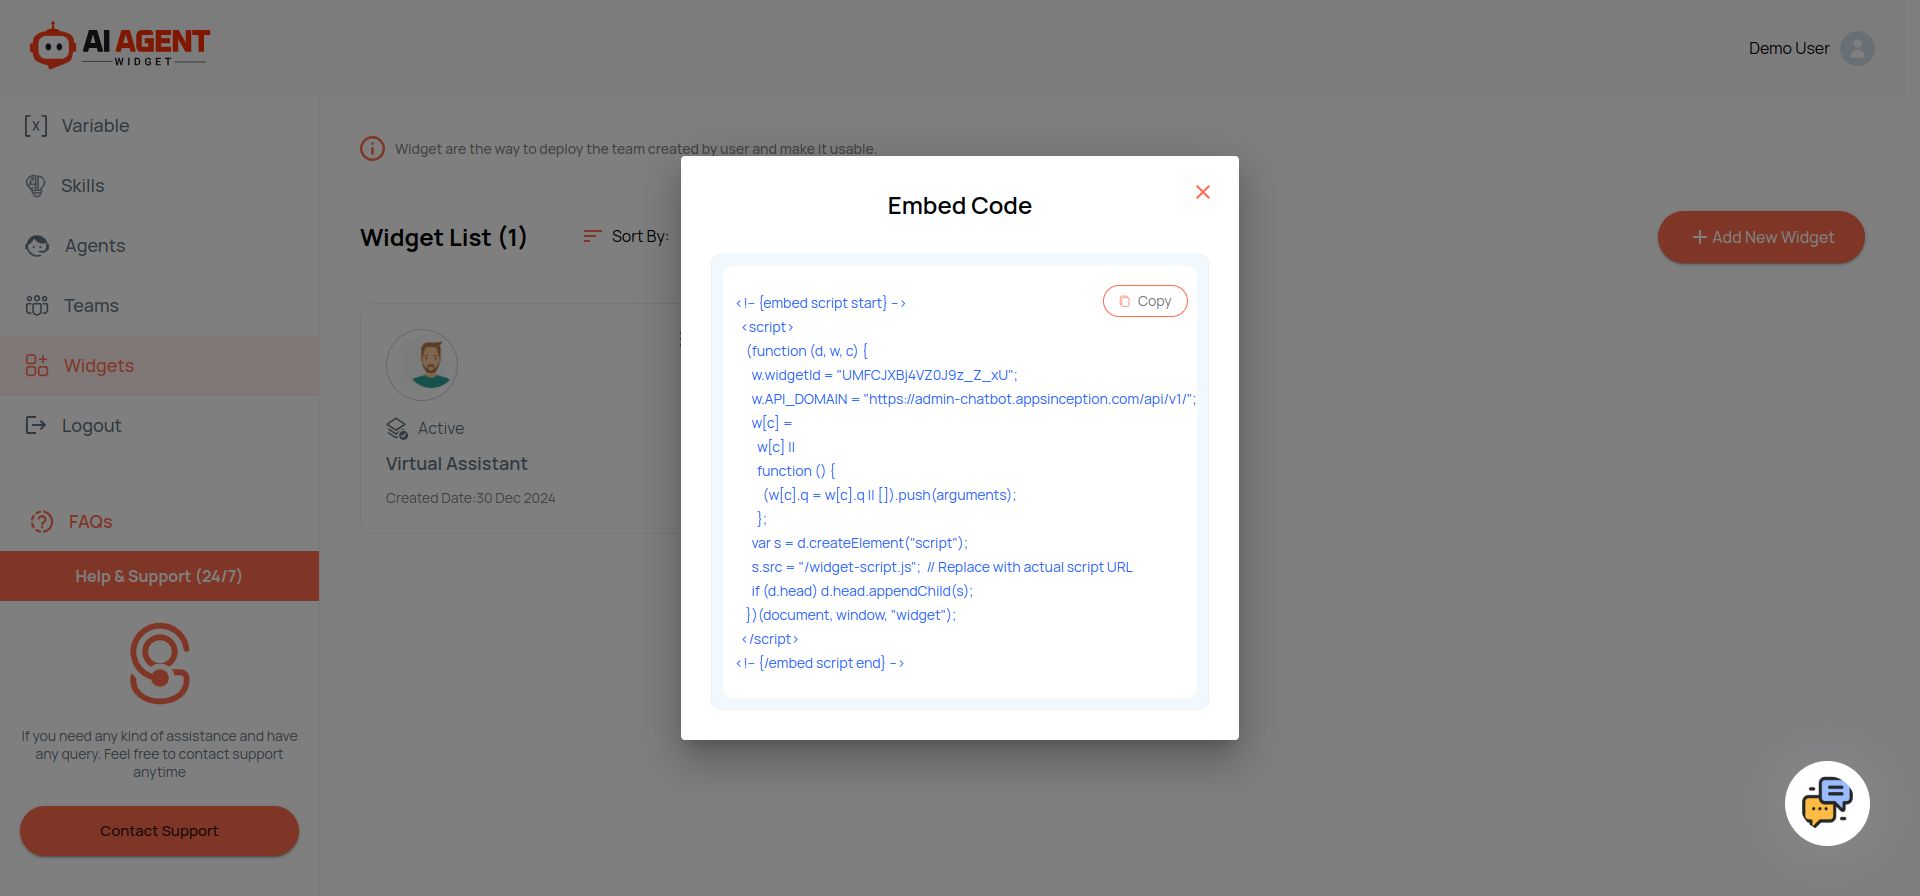
Task: Click the Demo User avatar icon
Action: coord(1857,48)
